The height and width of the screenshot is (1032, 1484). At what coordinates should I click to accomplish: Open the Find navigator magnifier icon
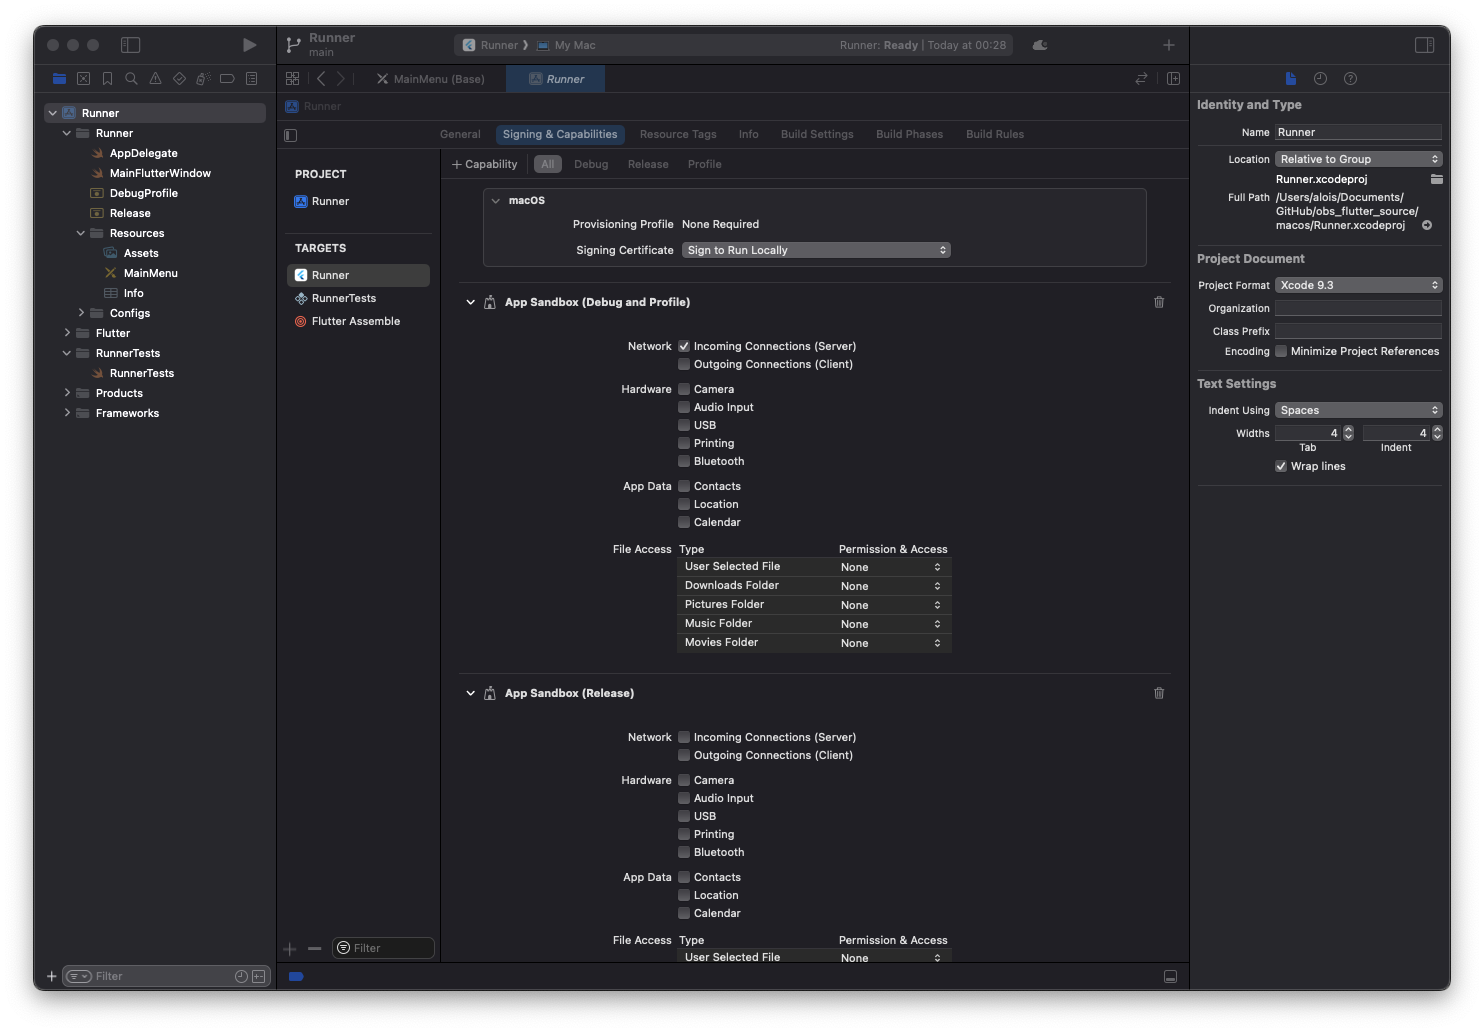pos(131,79)
